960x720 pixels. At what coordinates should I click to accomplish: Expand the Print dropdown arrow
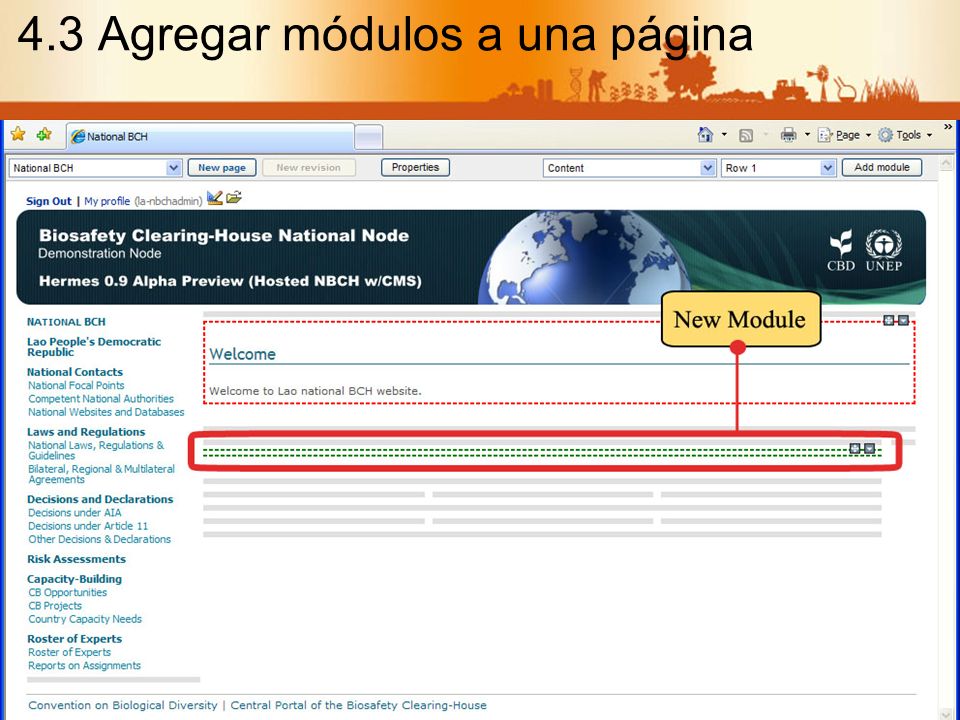pos(807,135)
